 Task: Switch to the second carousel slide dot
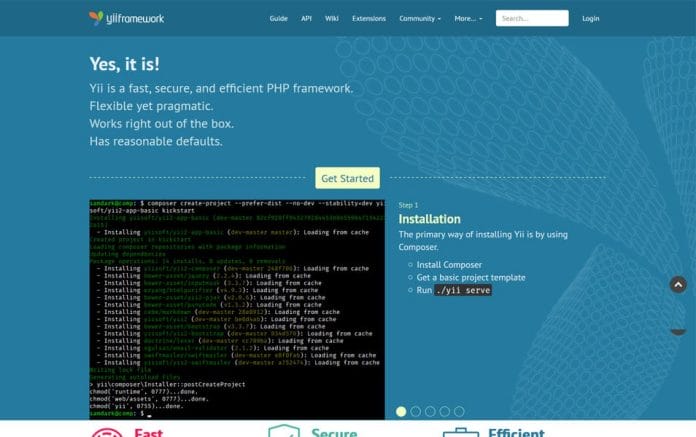tap(416, 411)
